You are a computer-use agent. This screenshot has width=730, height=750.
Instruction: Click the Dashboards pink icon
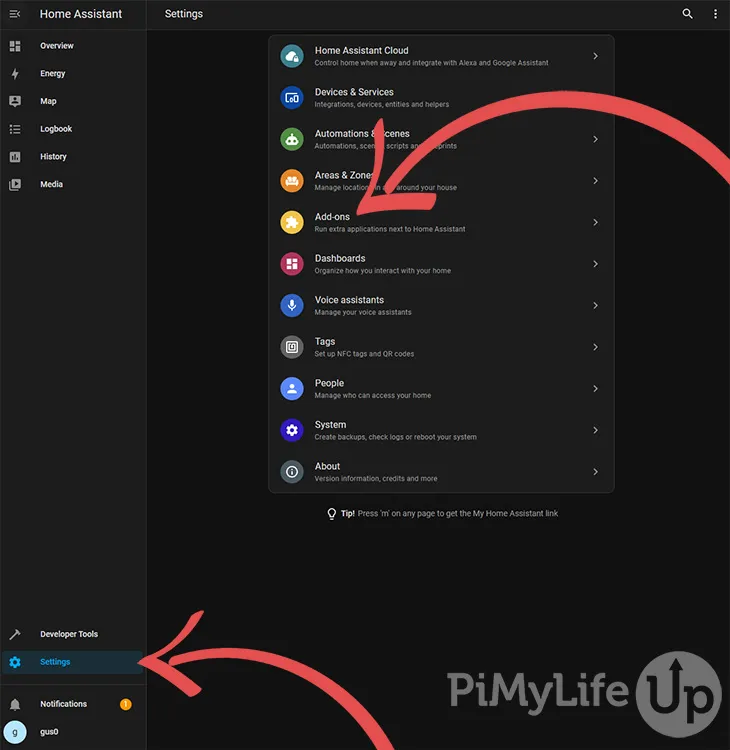(x=292, y=264)
